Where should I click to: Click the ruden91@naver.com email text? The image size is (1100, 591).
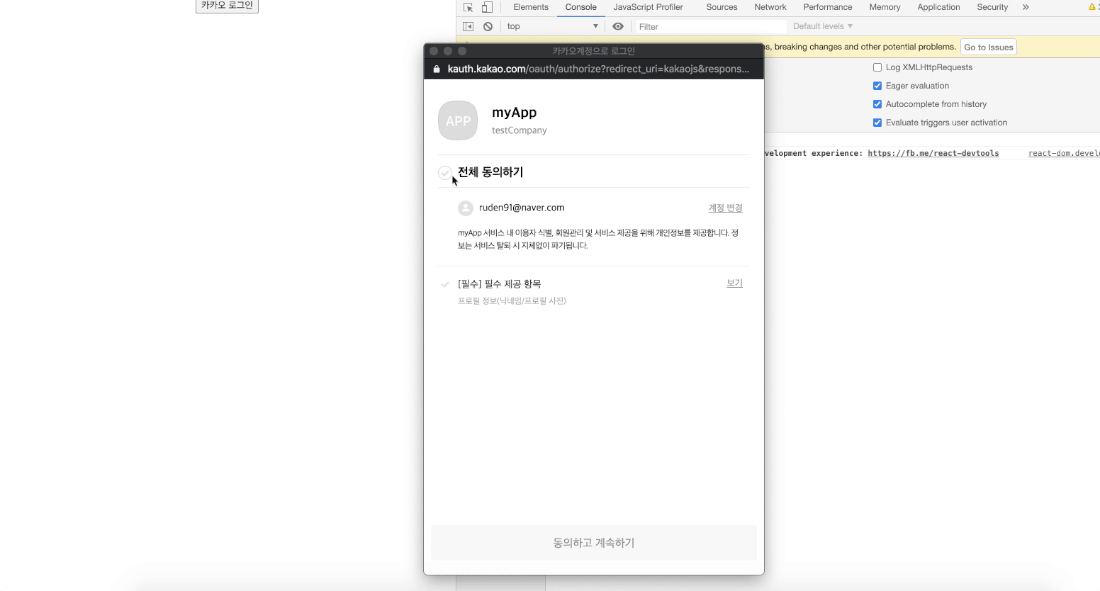tap(521, 208)
